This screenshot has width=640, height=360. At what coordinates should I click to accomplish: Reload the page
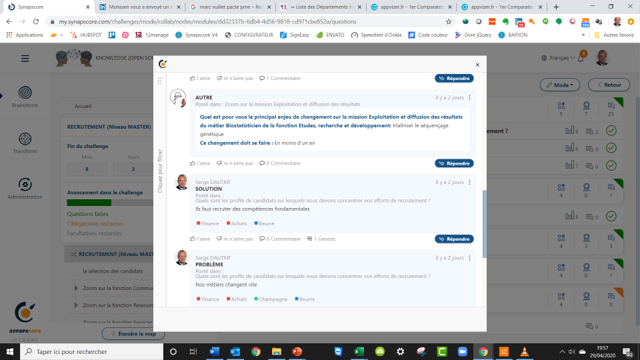36,22
